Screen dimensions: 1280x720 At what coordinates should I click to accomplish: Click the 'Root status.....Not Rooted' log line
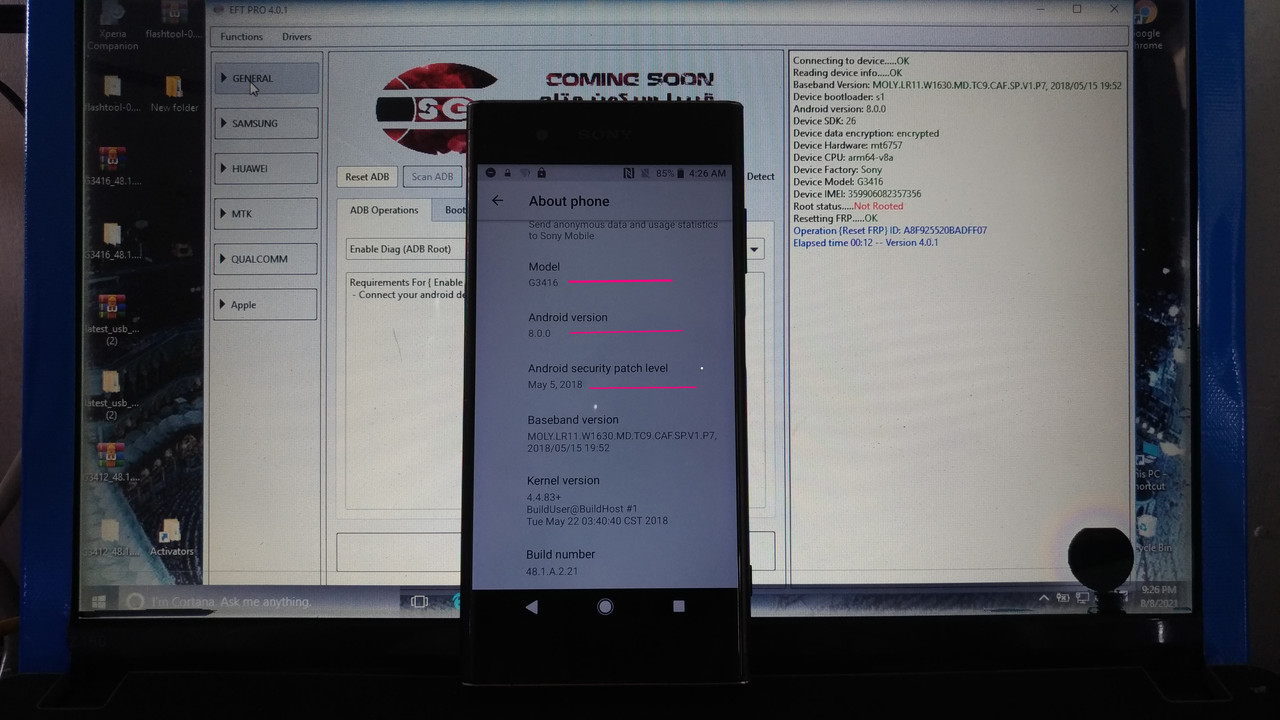coord(848,206)
